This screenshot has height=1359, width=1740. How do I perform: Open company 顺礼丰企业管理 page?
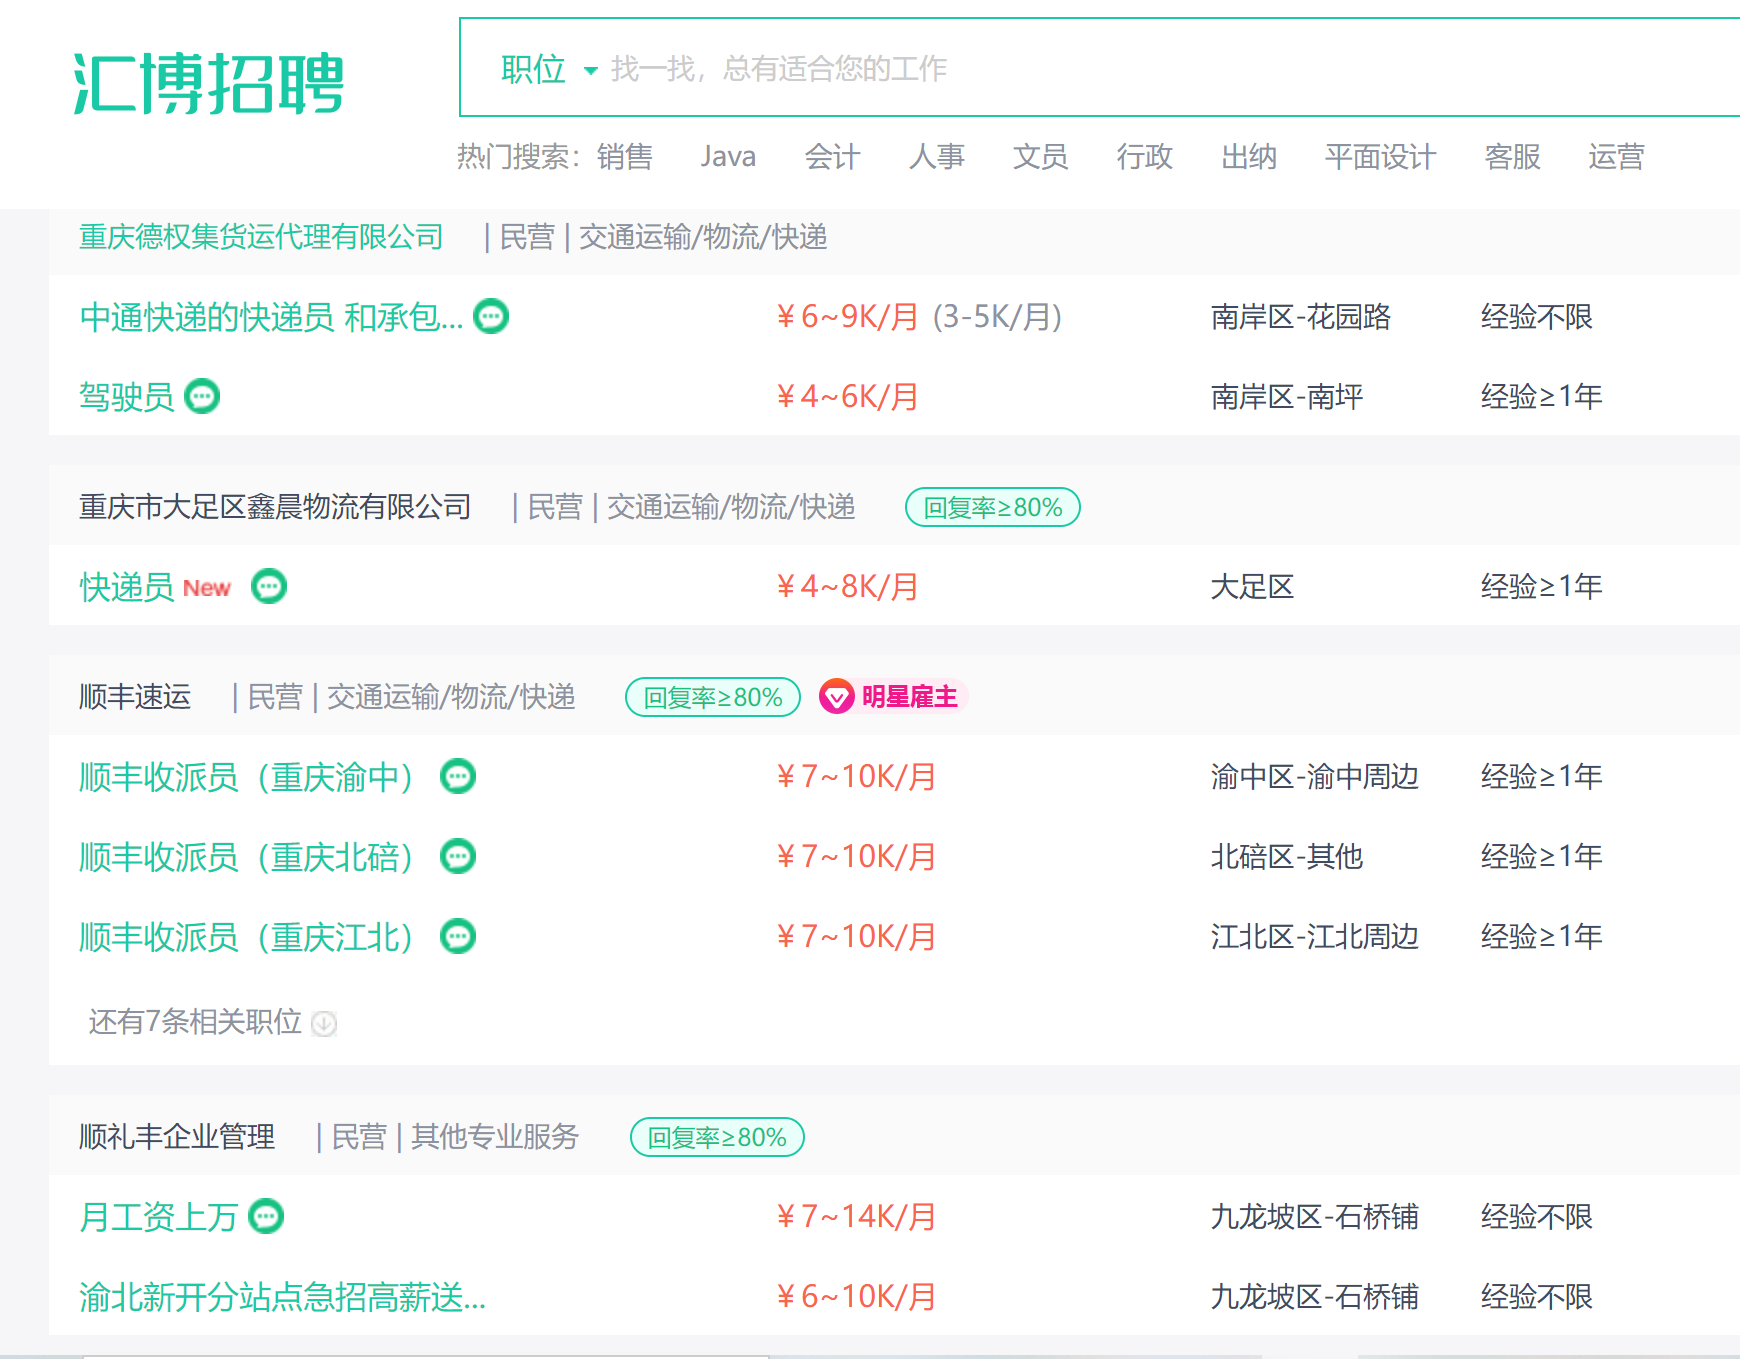click(x=177, y=1137)
